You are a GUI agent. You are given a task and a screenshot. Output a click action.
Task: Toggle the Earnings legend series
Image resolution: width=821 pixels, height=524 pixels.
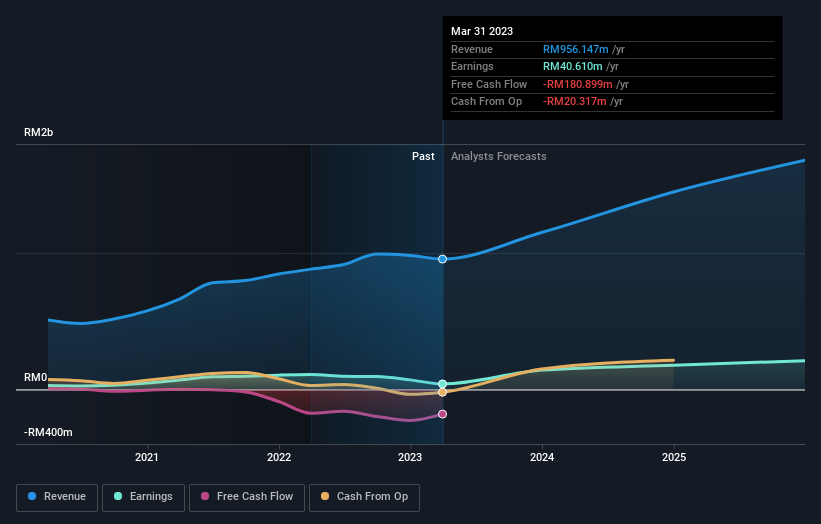143,497
